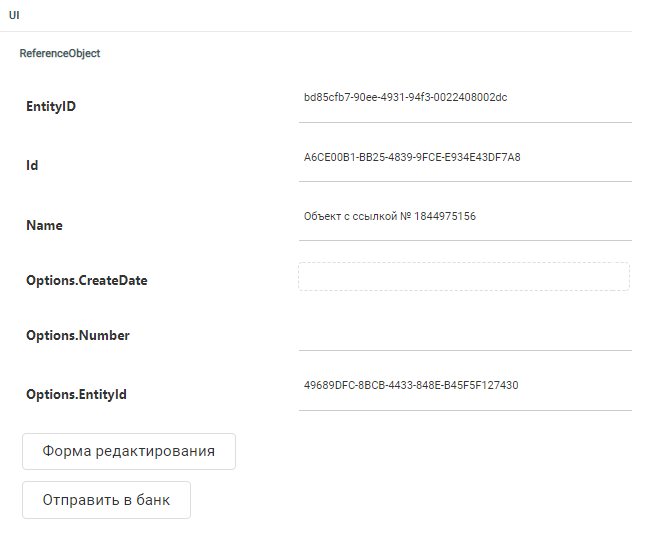Click the Id field label
The image size is (660, 538).
point(32,165)
